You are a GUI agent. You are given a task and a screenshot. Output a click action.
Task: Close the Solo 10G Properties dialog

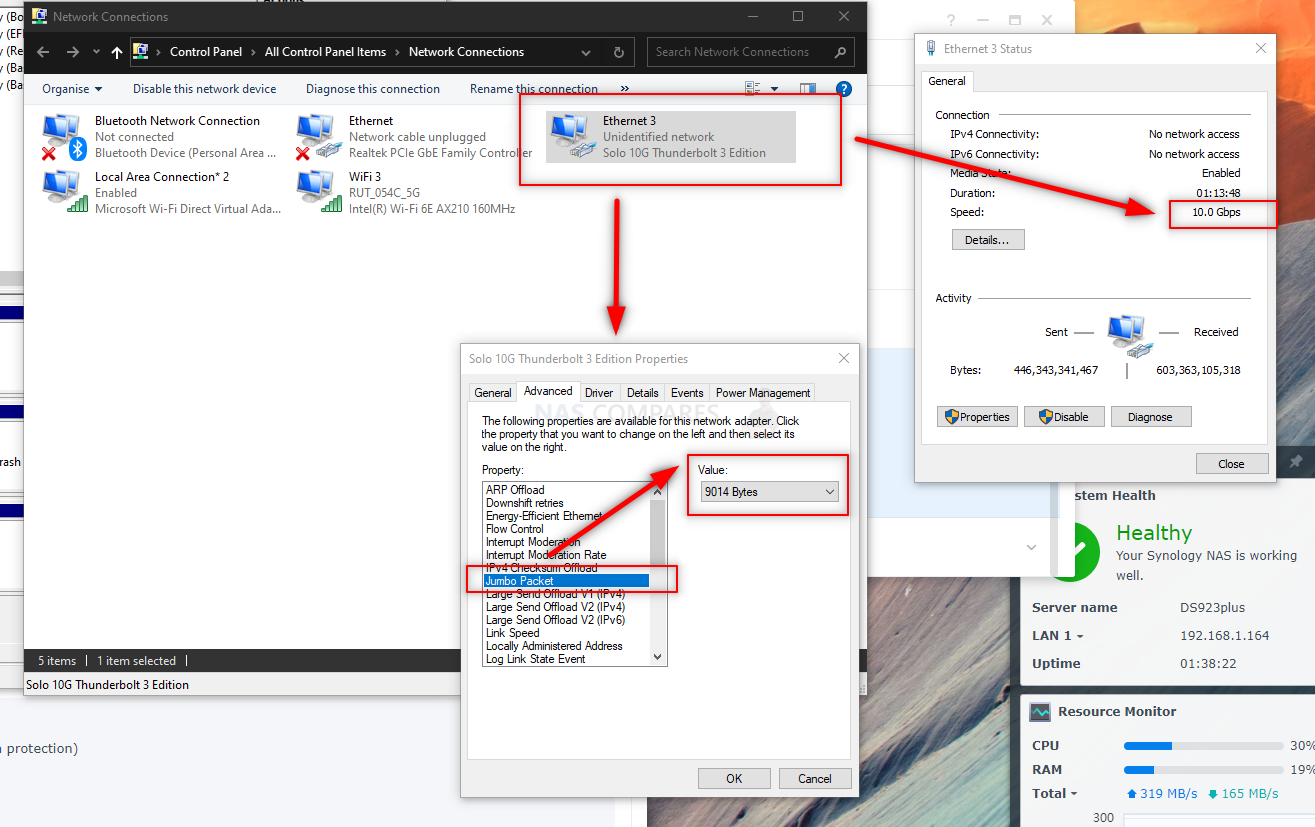click(843, 358)
